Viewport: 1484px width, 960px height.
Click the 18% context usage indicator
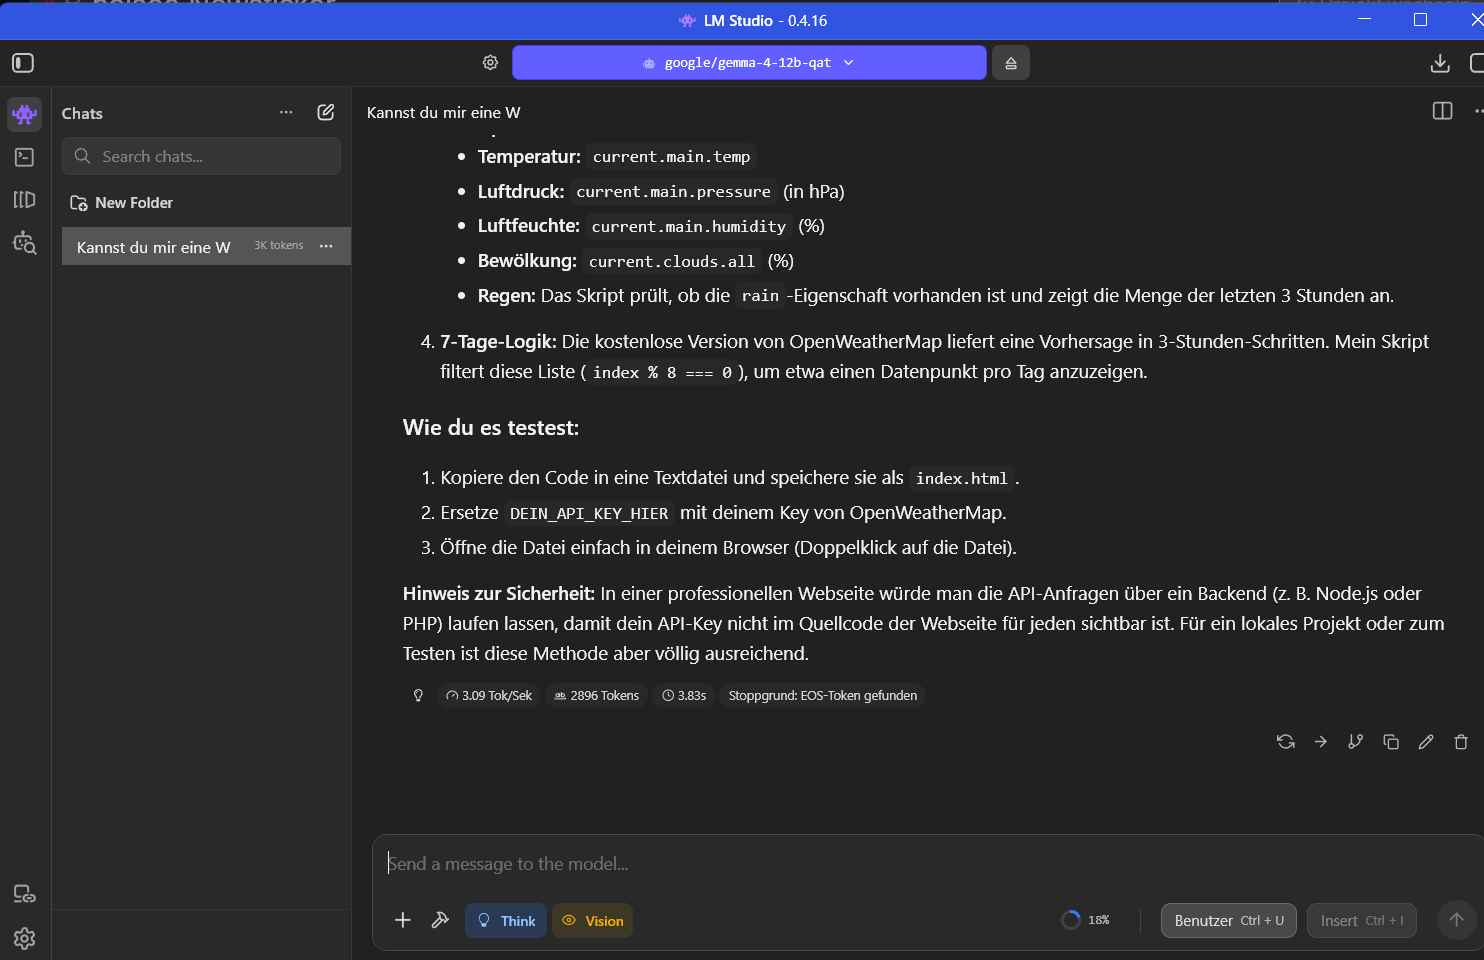click(x=1086, y=920)
